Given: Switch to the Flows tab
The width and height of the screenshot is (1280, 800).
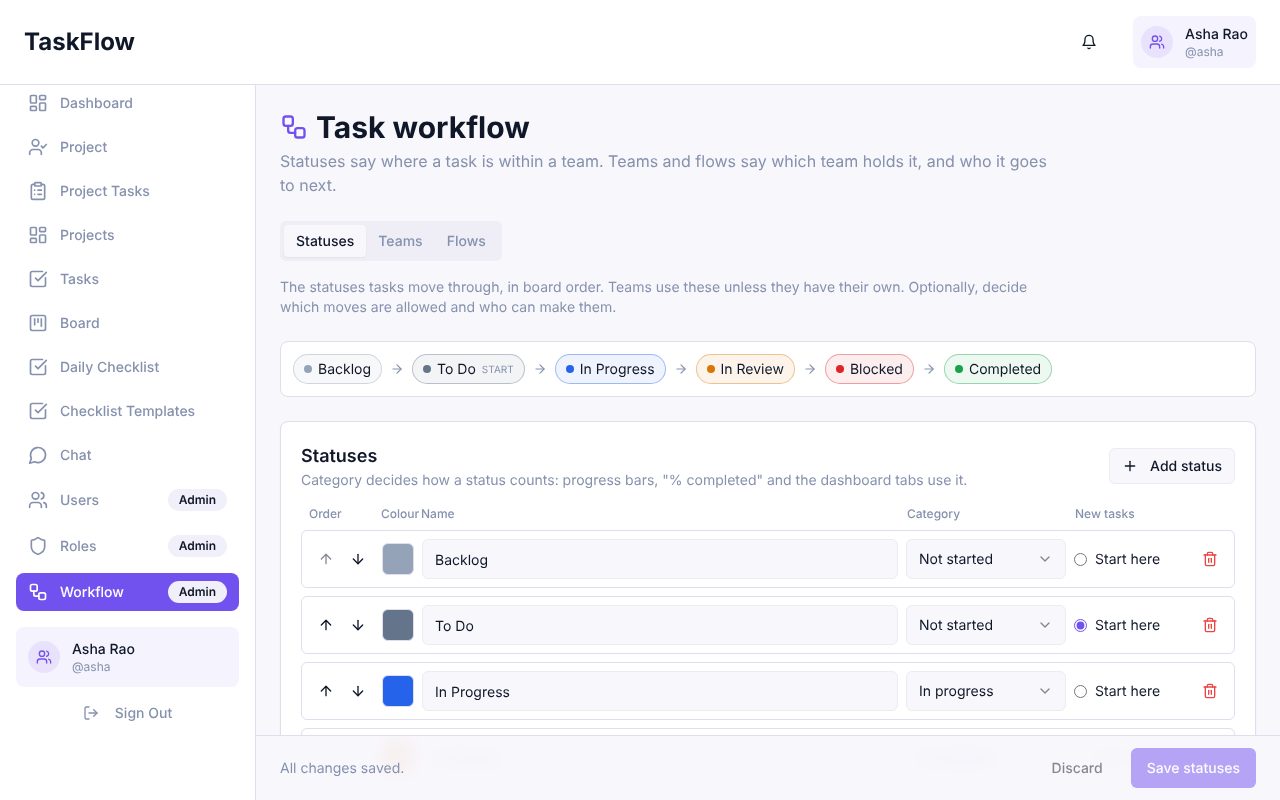Looking at the screenshot, I should tap(466, 241).
